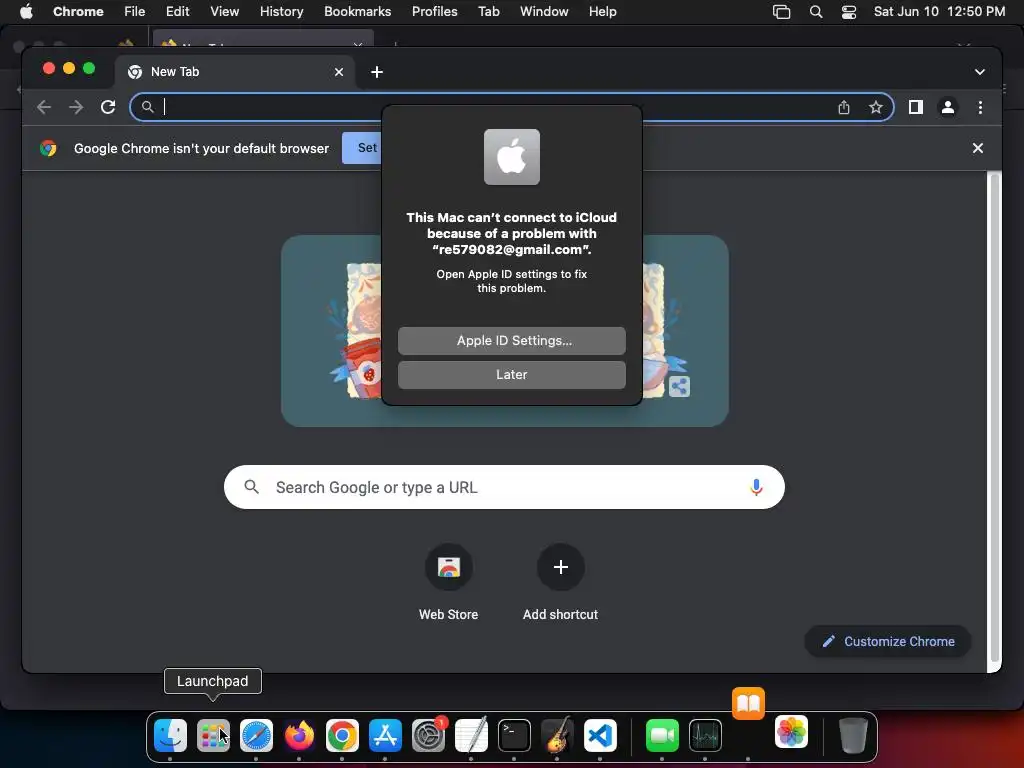The image size is (1024, 768).
Task: Click the Set as default button
Action: coord(362,148)
